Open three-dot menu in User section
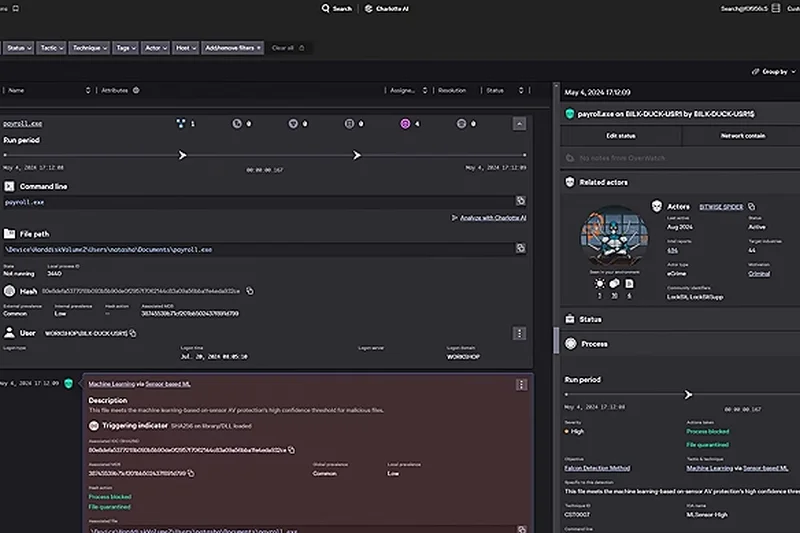The height and width of the screenshot is (533, 800). click(x=519, y=333)
